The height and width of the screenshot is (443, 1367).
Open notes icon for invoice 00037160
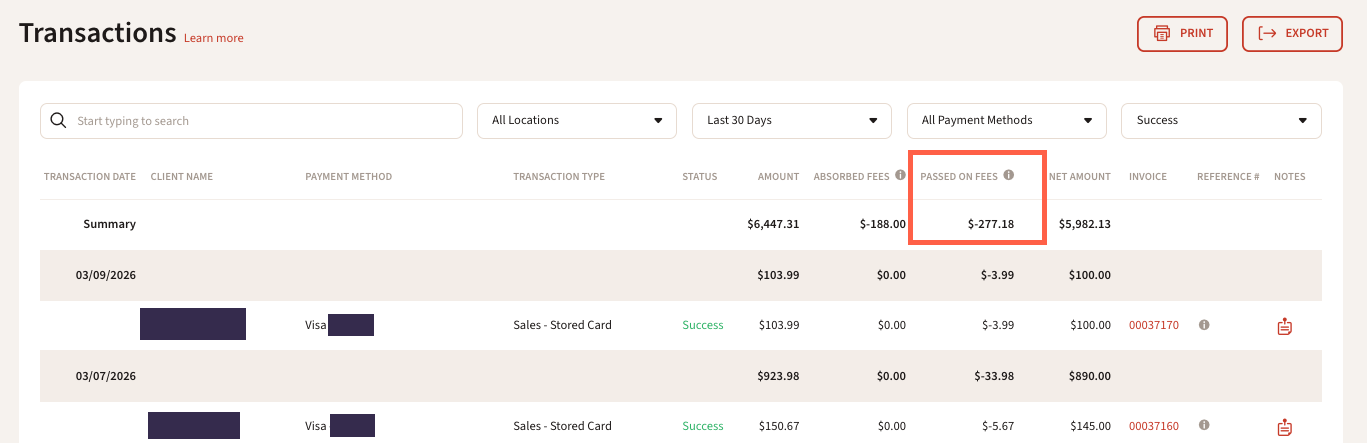pyautogui.click(x=1285, y=427)
